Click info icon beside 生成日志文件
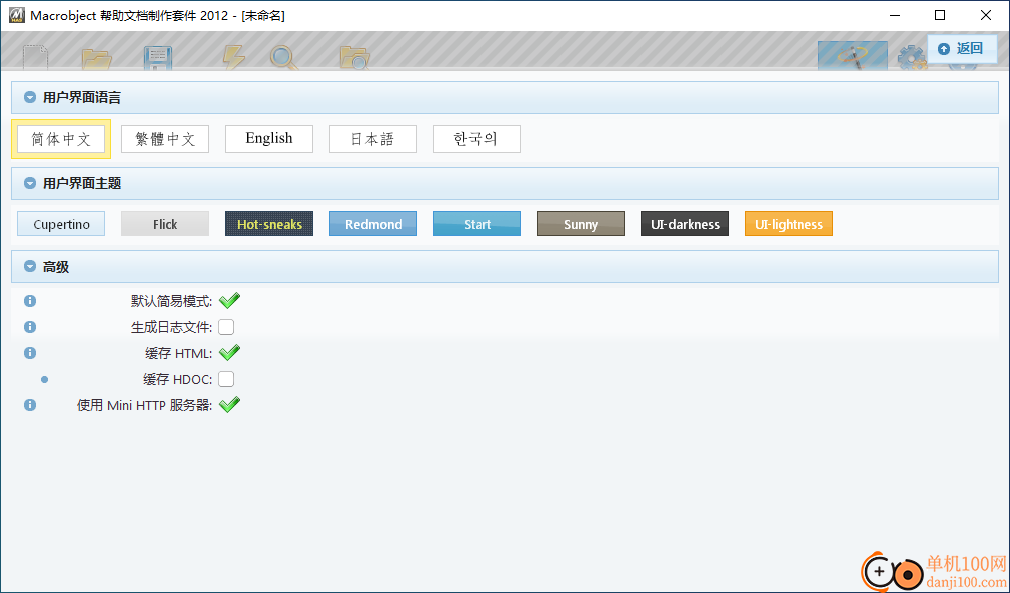1010x593 pixels. pyautogui.click(x=30, y=327)
